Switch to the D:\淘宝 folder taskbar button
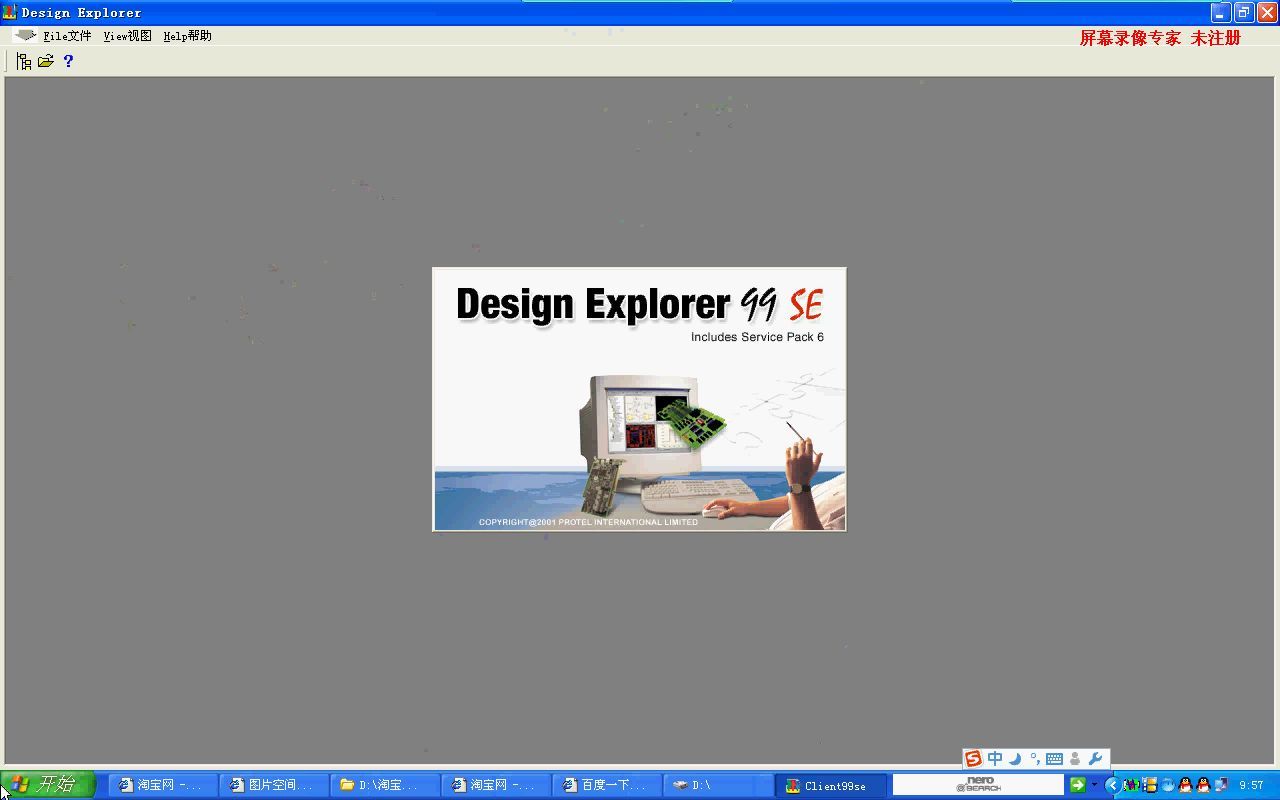The image size is (1280, 800). pyautogui.click(x=386, y=785)
